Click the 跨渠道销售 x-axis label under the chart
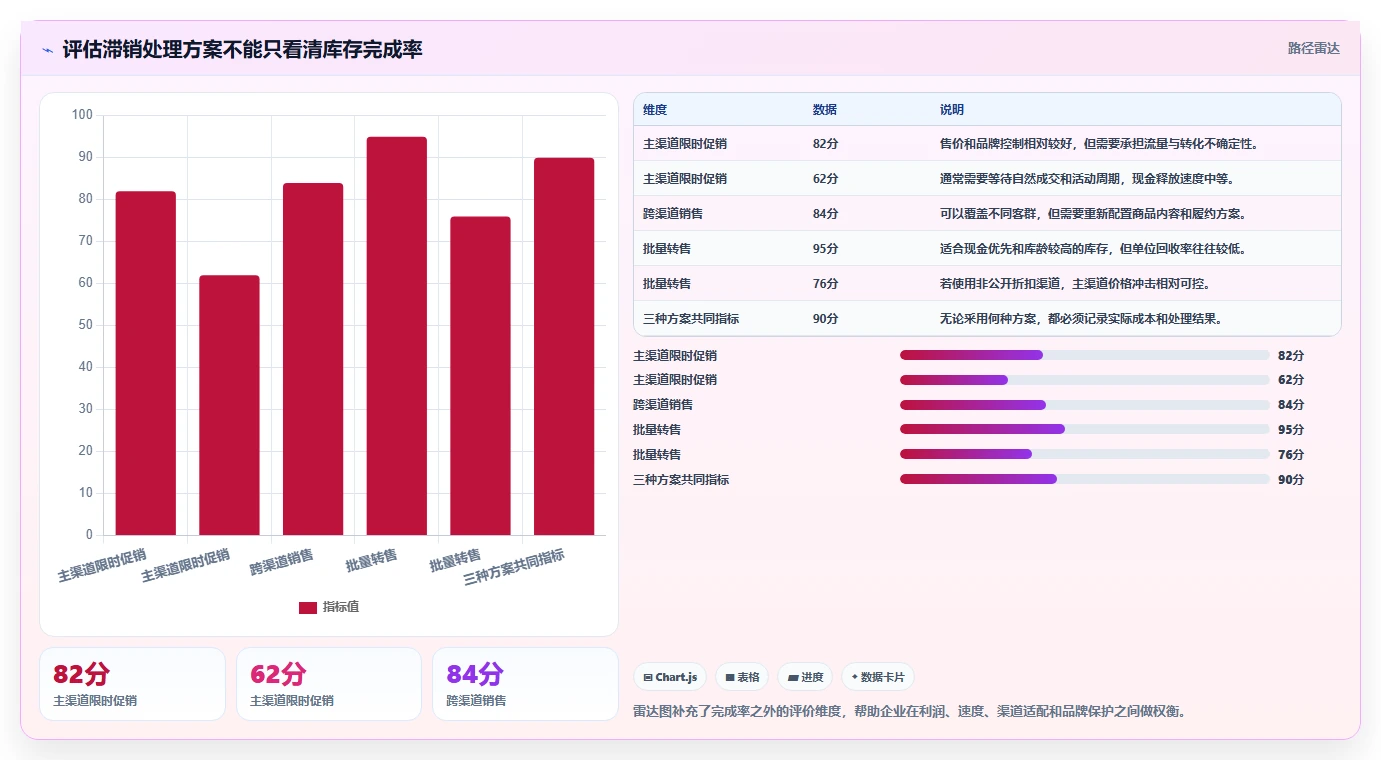Viewport: 1381px width, 760px height. point(281,562)
